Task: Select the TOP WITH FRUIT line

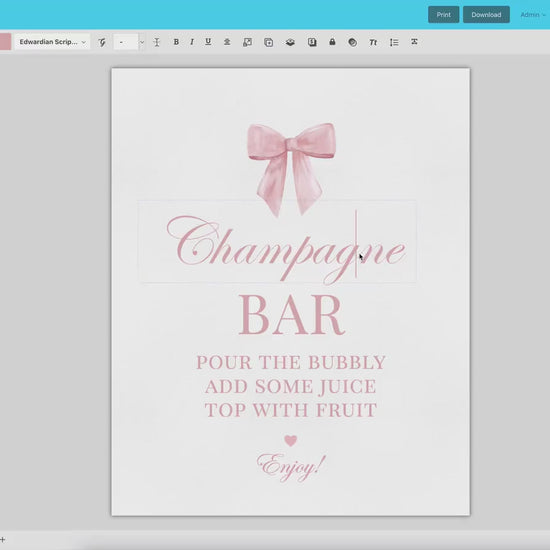Action: click(x=291, y=410)
